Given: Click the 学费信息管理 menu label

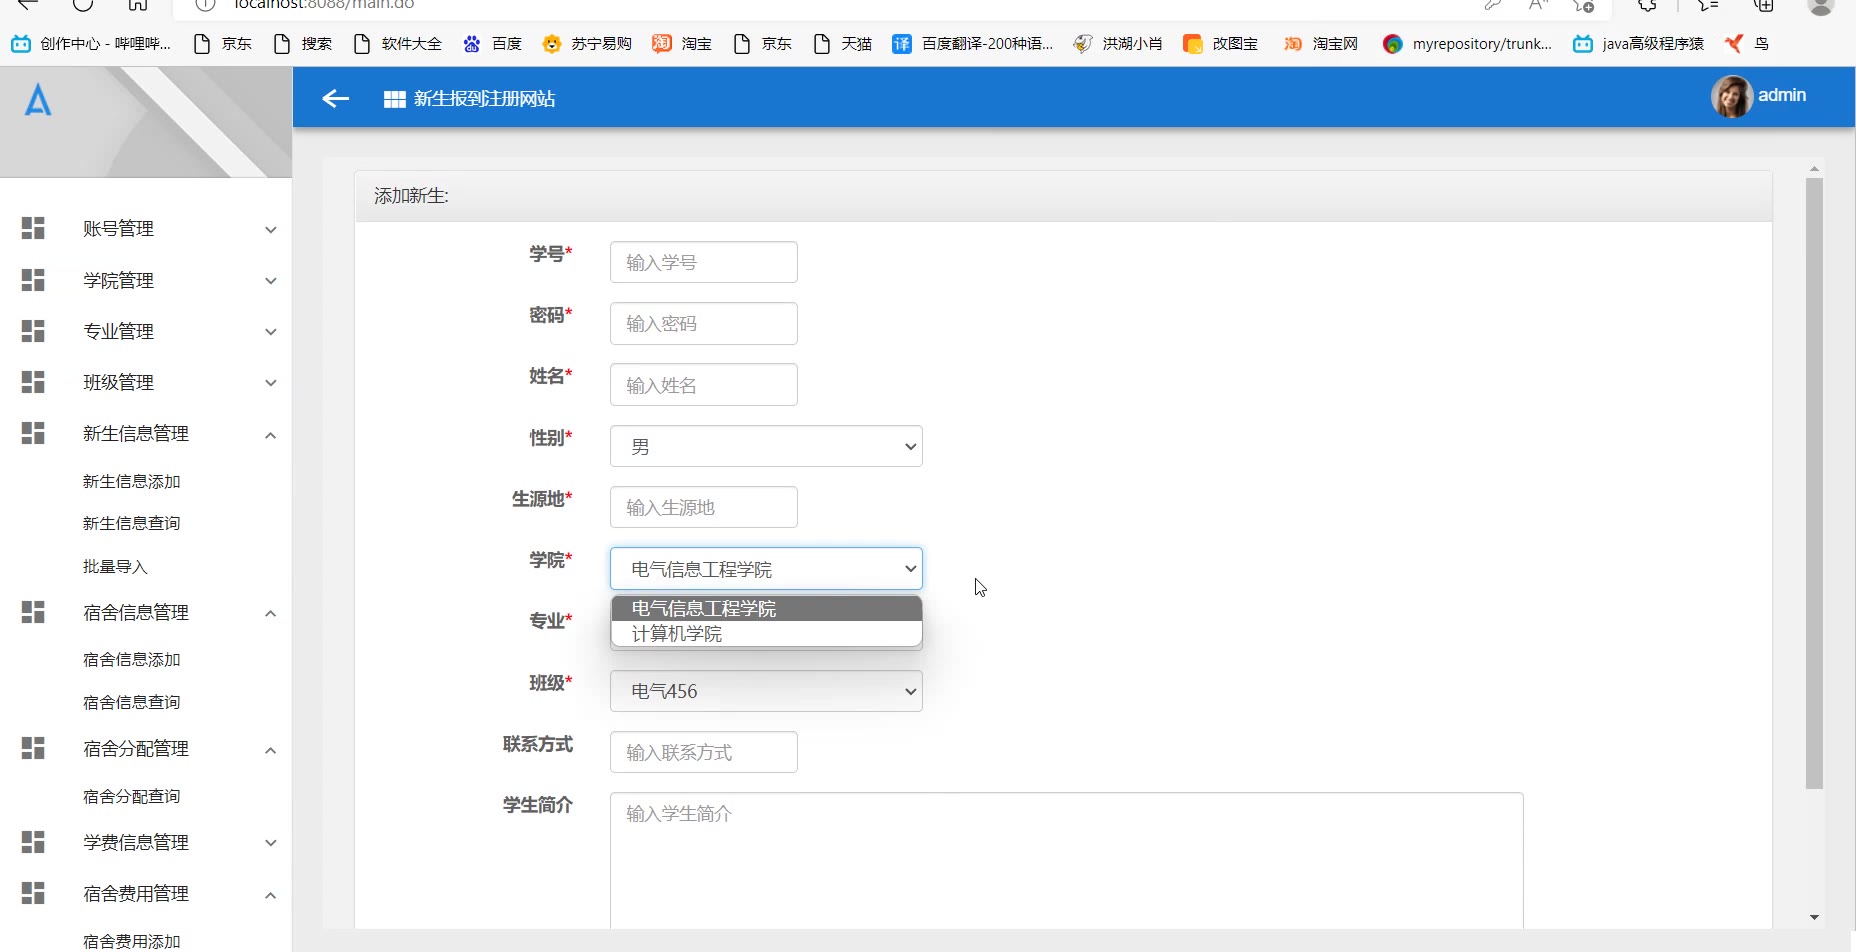Looking at the screenshot, I should pyautogui.click(x=136, y=842).
